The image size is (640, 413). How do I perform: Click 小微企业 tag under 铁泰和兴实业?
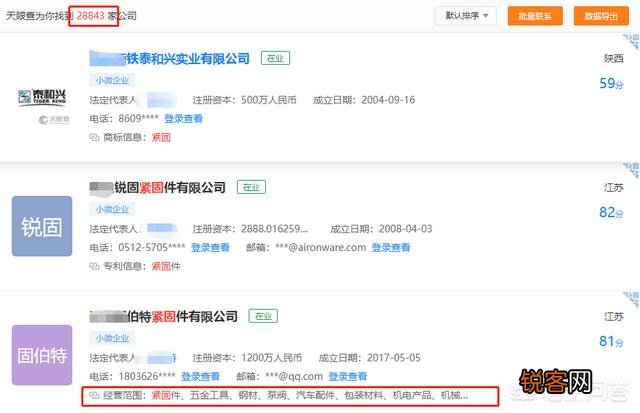coord(112,80)
